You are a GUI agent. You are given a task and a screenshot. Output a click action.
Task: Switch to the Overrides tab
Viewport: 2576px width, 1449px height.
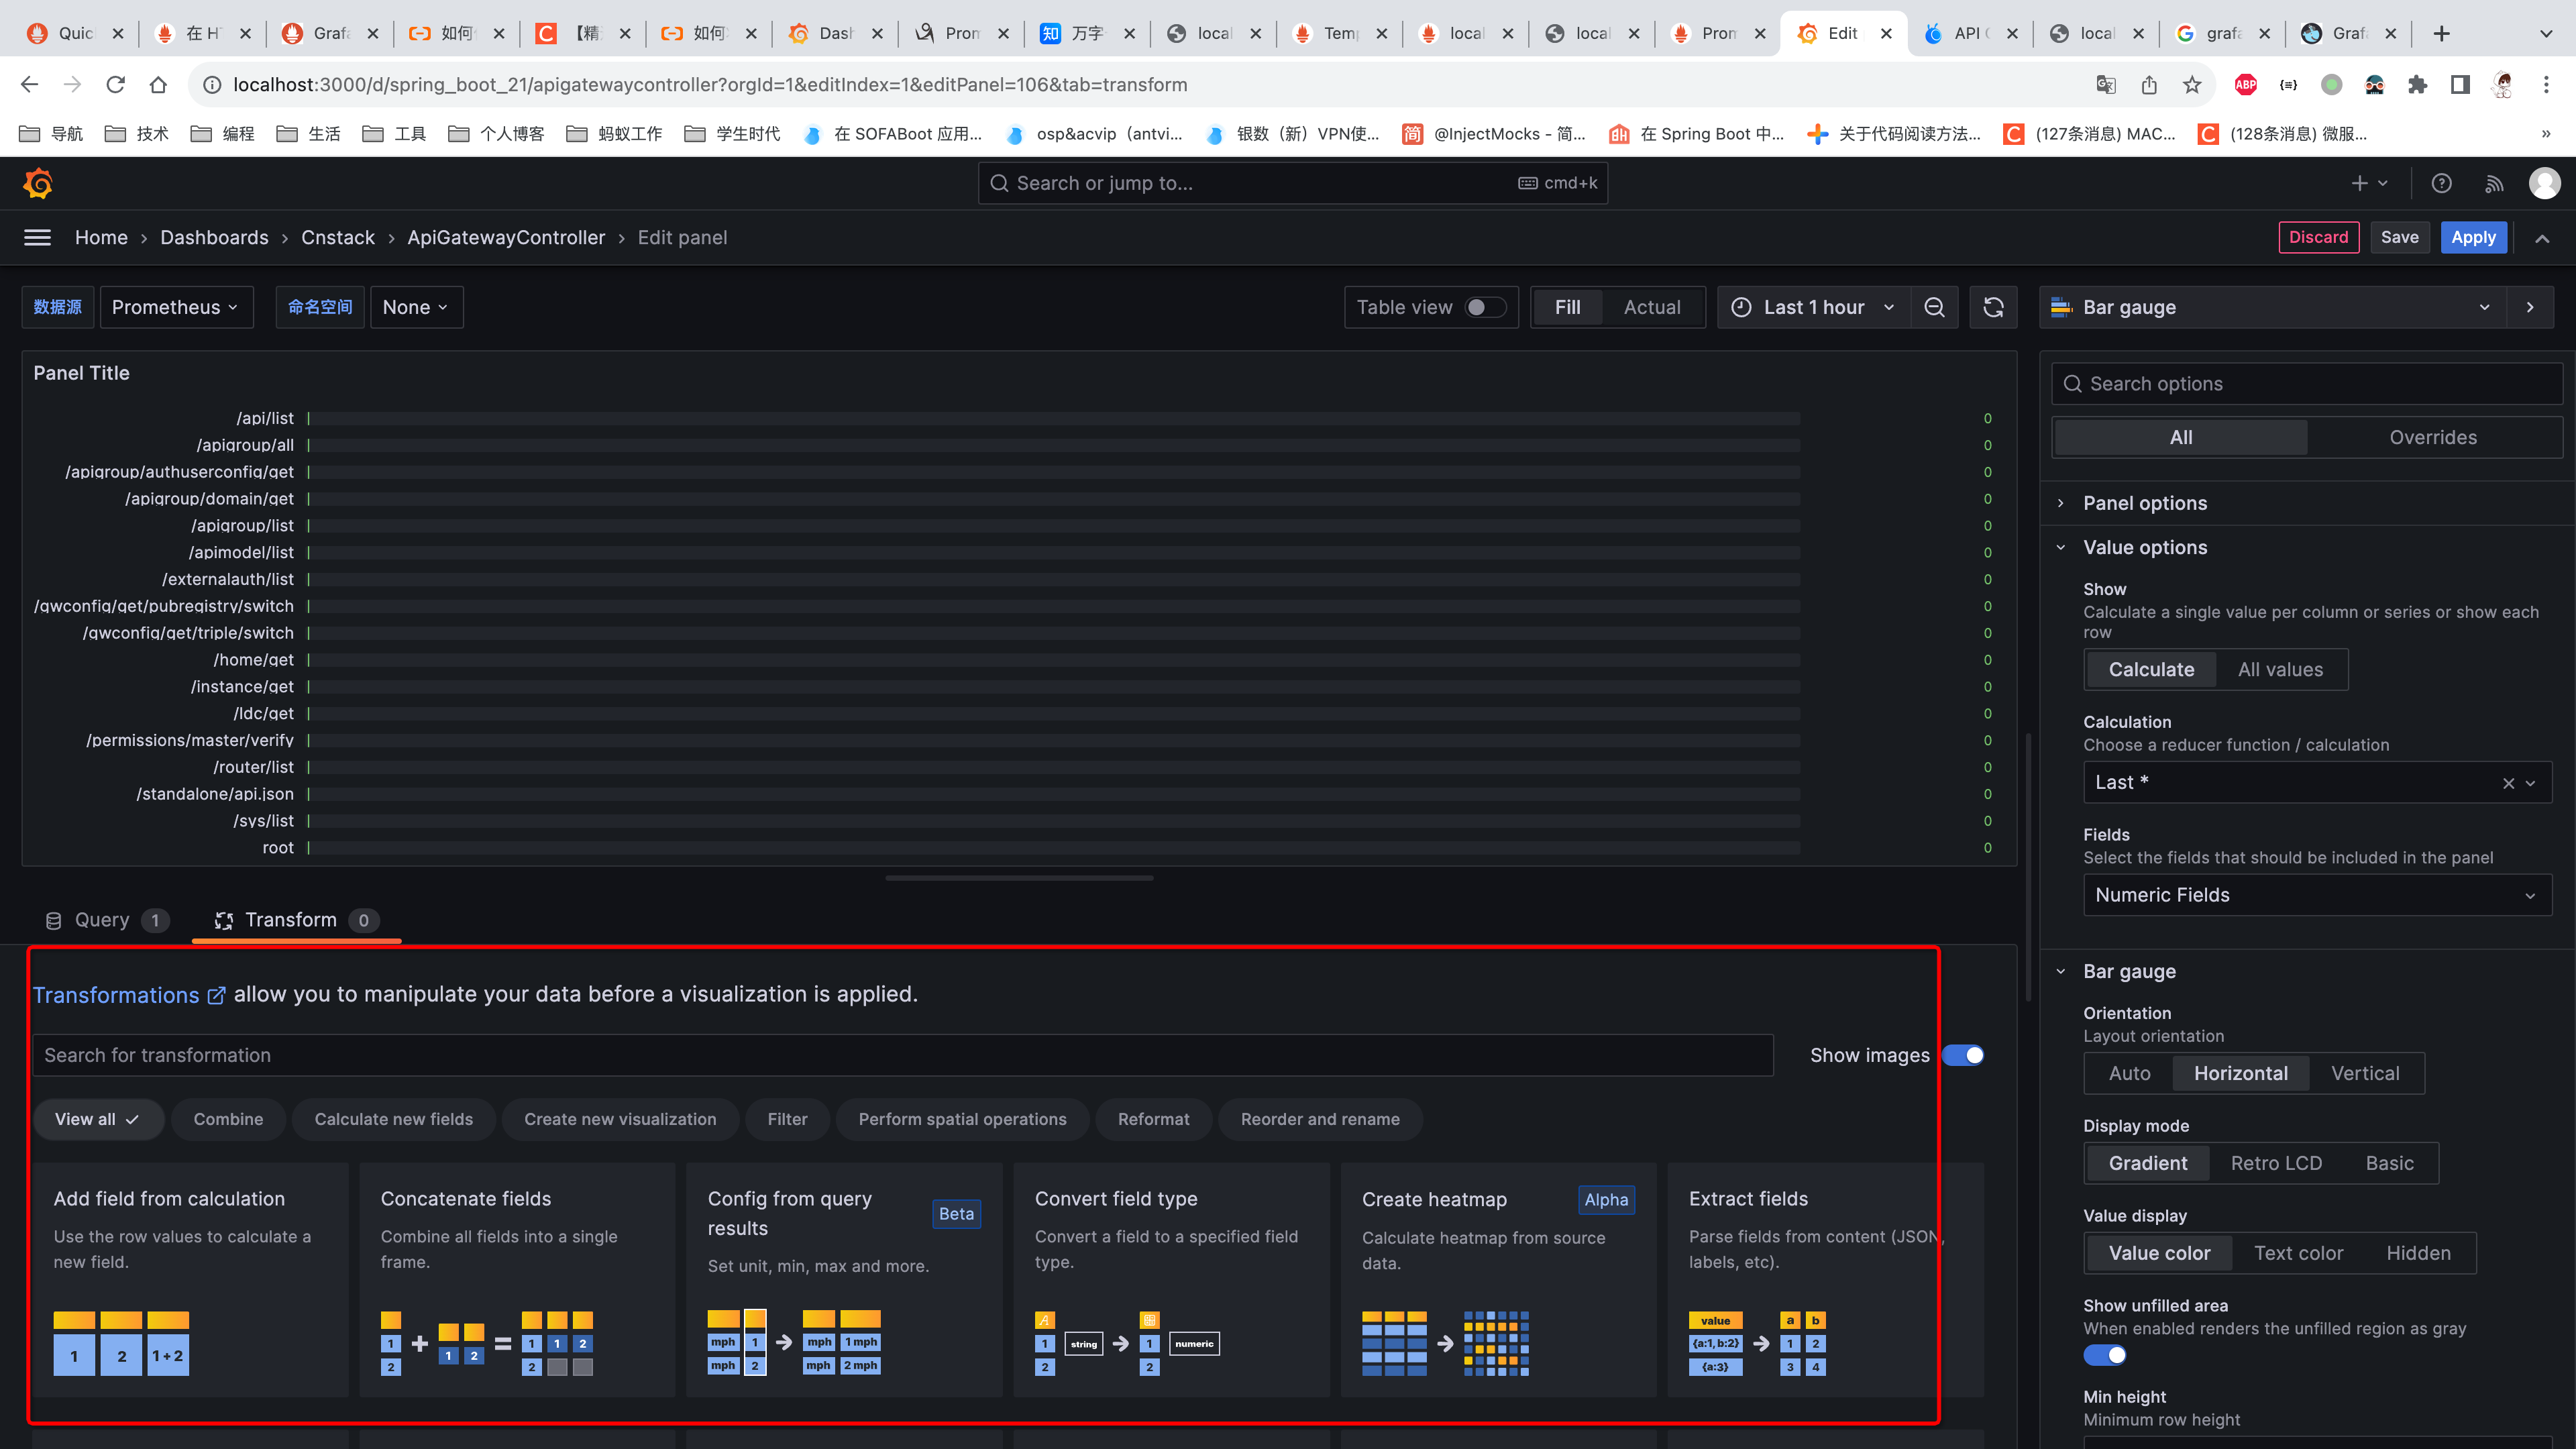tap(2432, 437)
